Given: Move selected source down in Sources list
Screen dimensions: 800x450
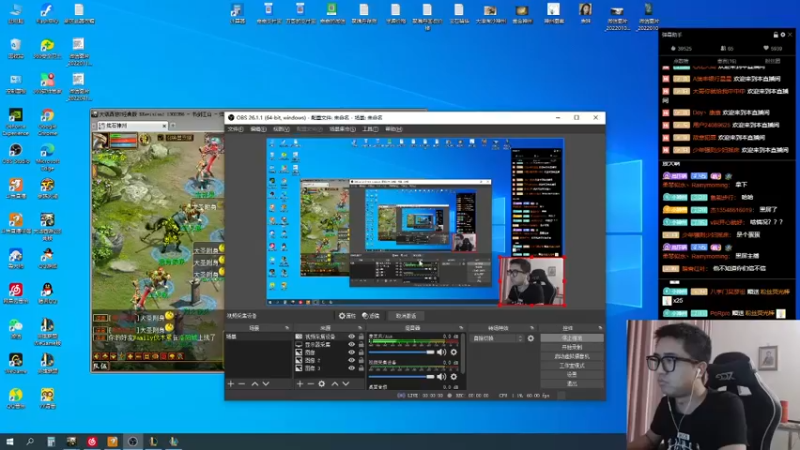Looking at the screenshot, I should coord(346,383).
